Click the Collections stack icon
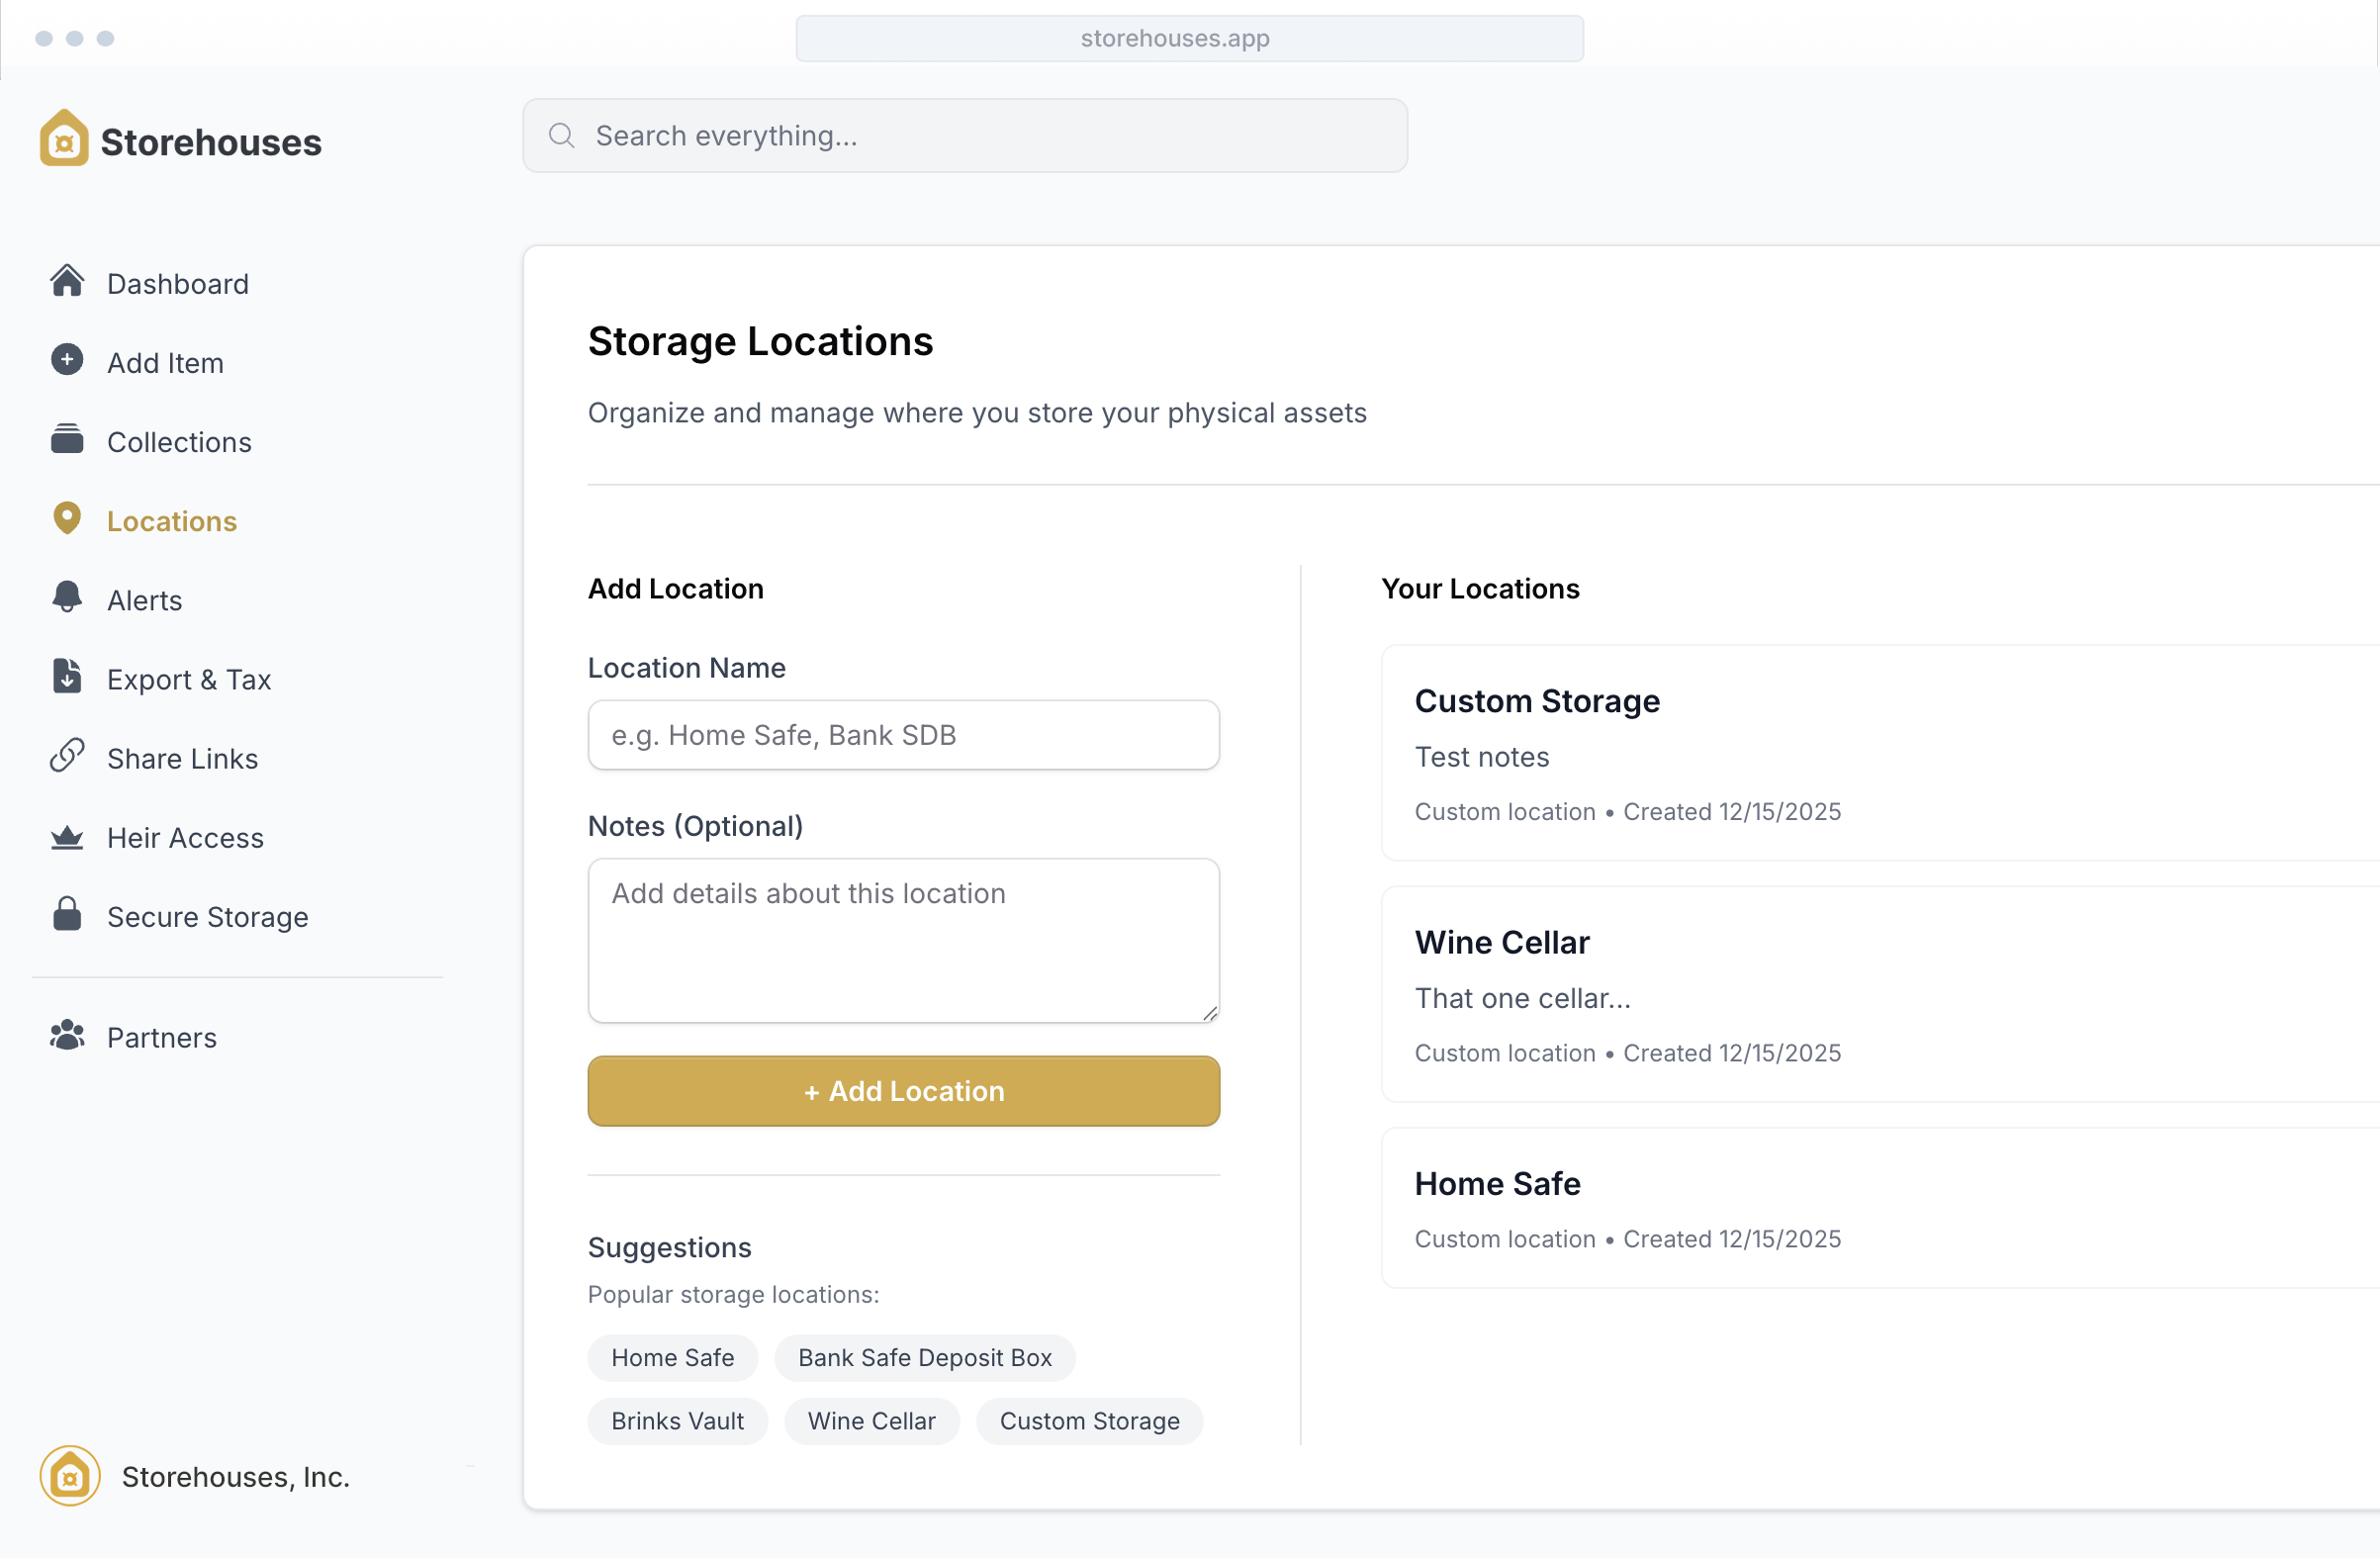The image size is (2380, 1558). click(67, 440)
